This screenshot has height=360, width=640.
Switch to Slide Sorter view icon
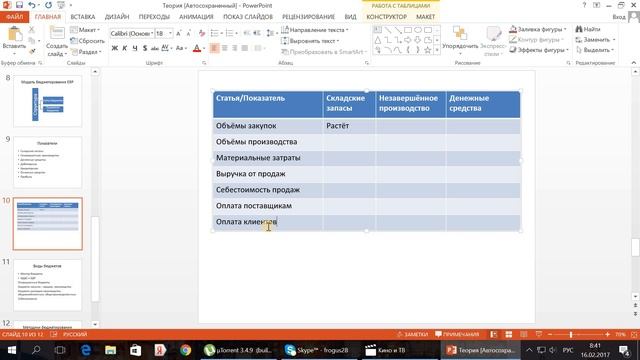pos(509,334)
